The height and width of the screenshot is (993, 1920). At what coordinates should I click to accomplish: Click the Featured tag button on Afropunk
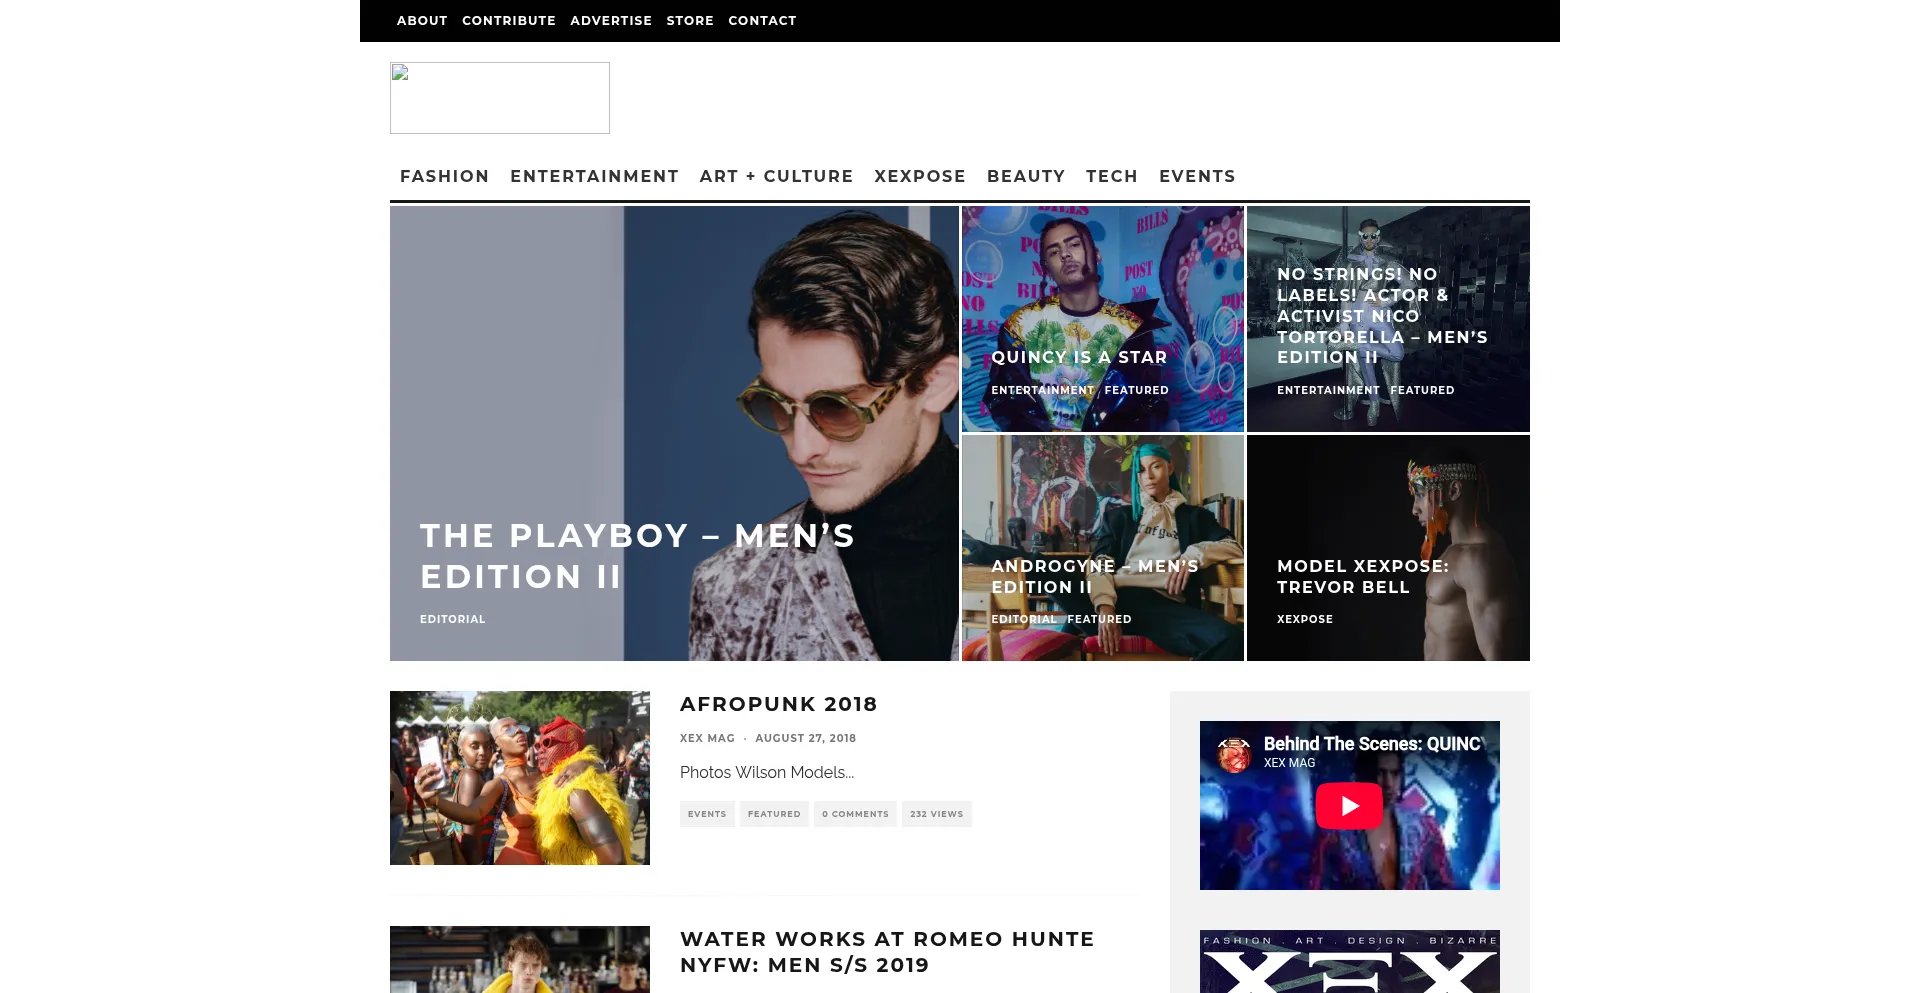[x=774, y=814]
